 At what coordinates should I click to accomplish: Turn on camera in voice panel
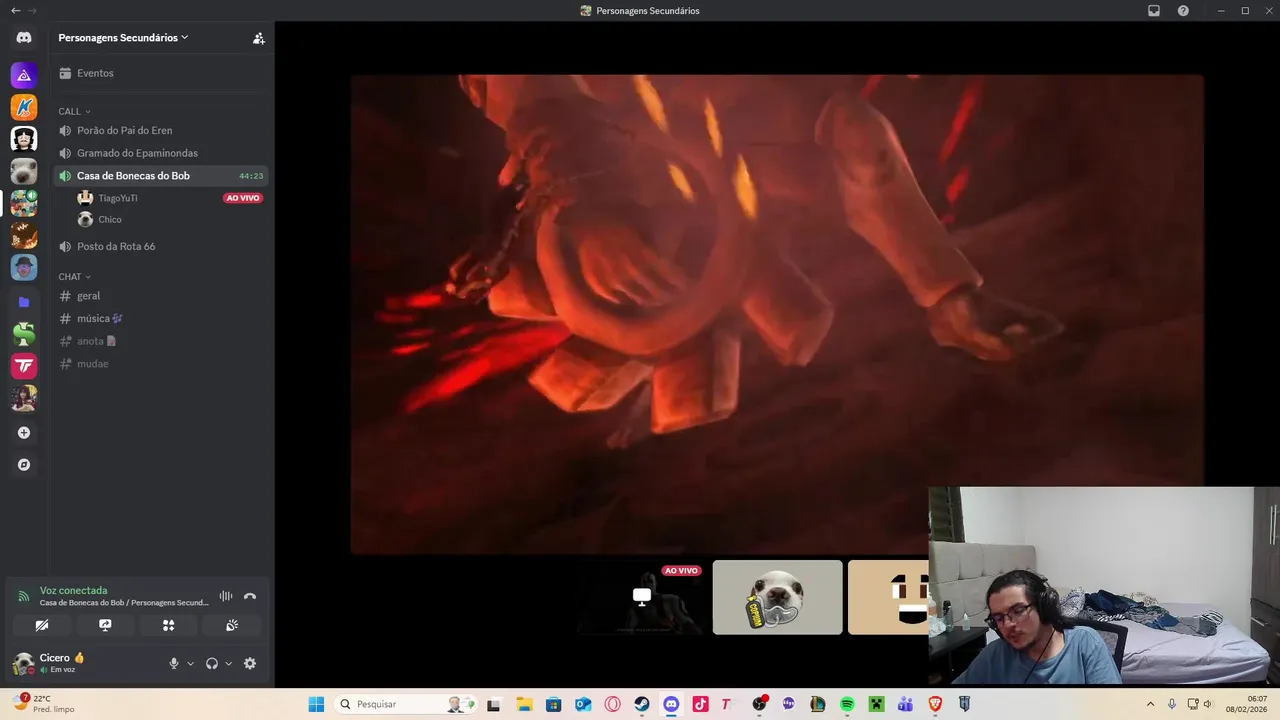42,625
